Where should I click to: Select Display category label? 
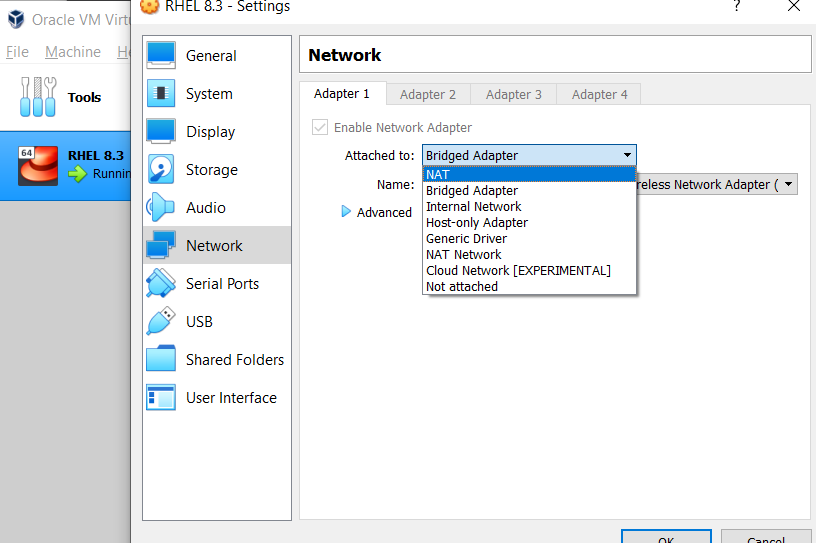[211, 132]
